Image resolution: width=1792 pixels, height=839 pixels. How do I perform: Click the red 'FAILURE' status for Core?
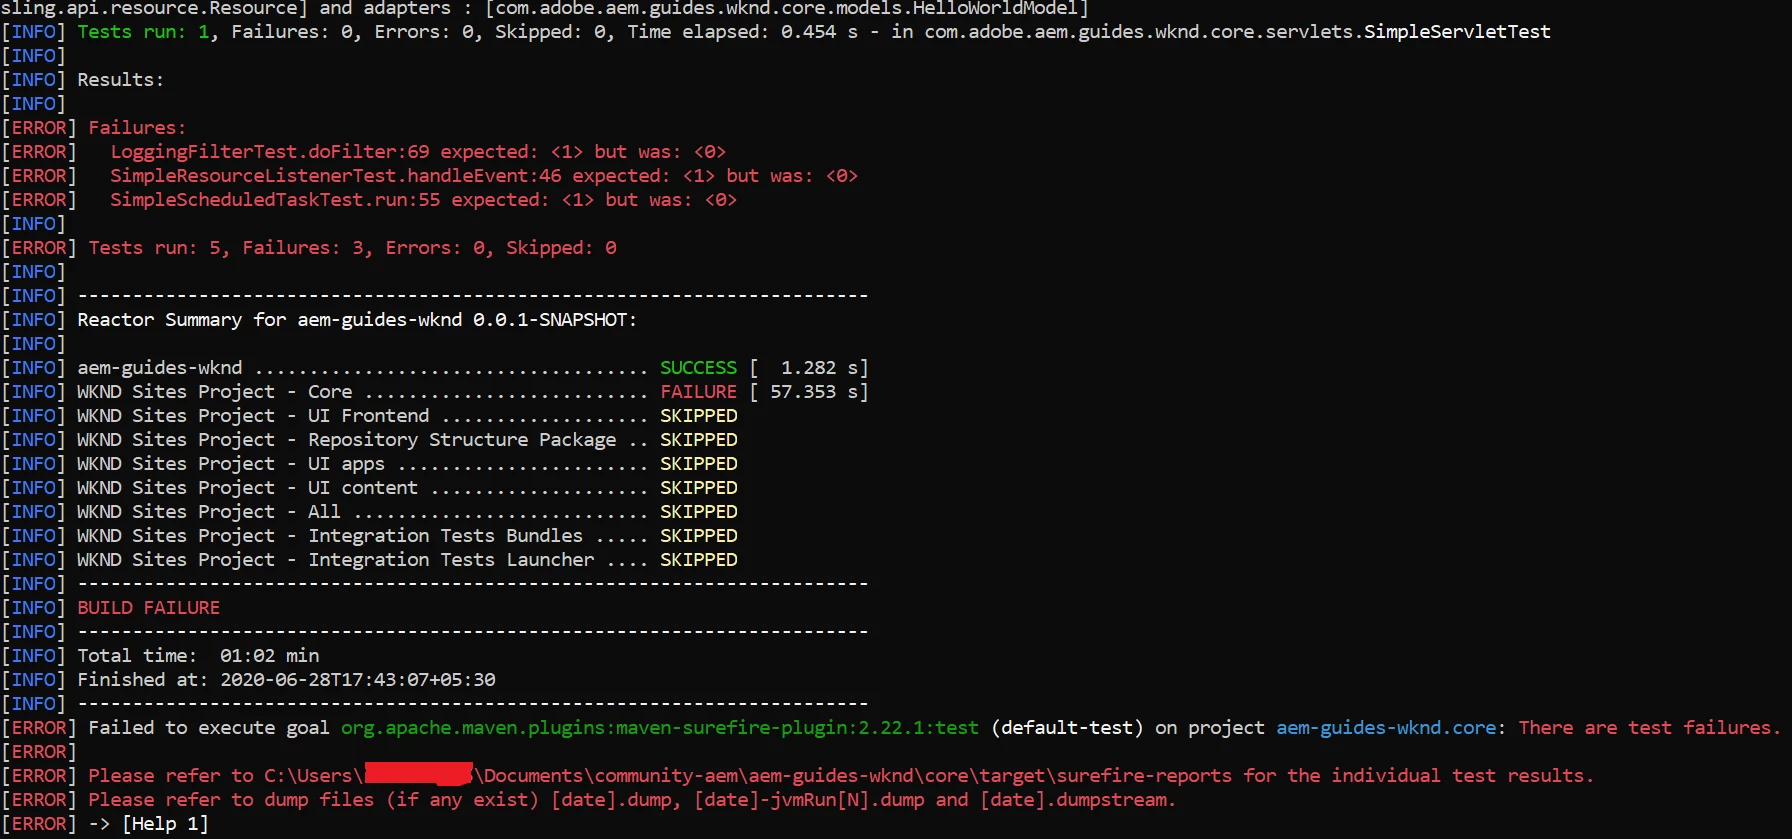pyautogui.click(x=698, y=392)
